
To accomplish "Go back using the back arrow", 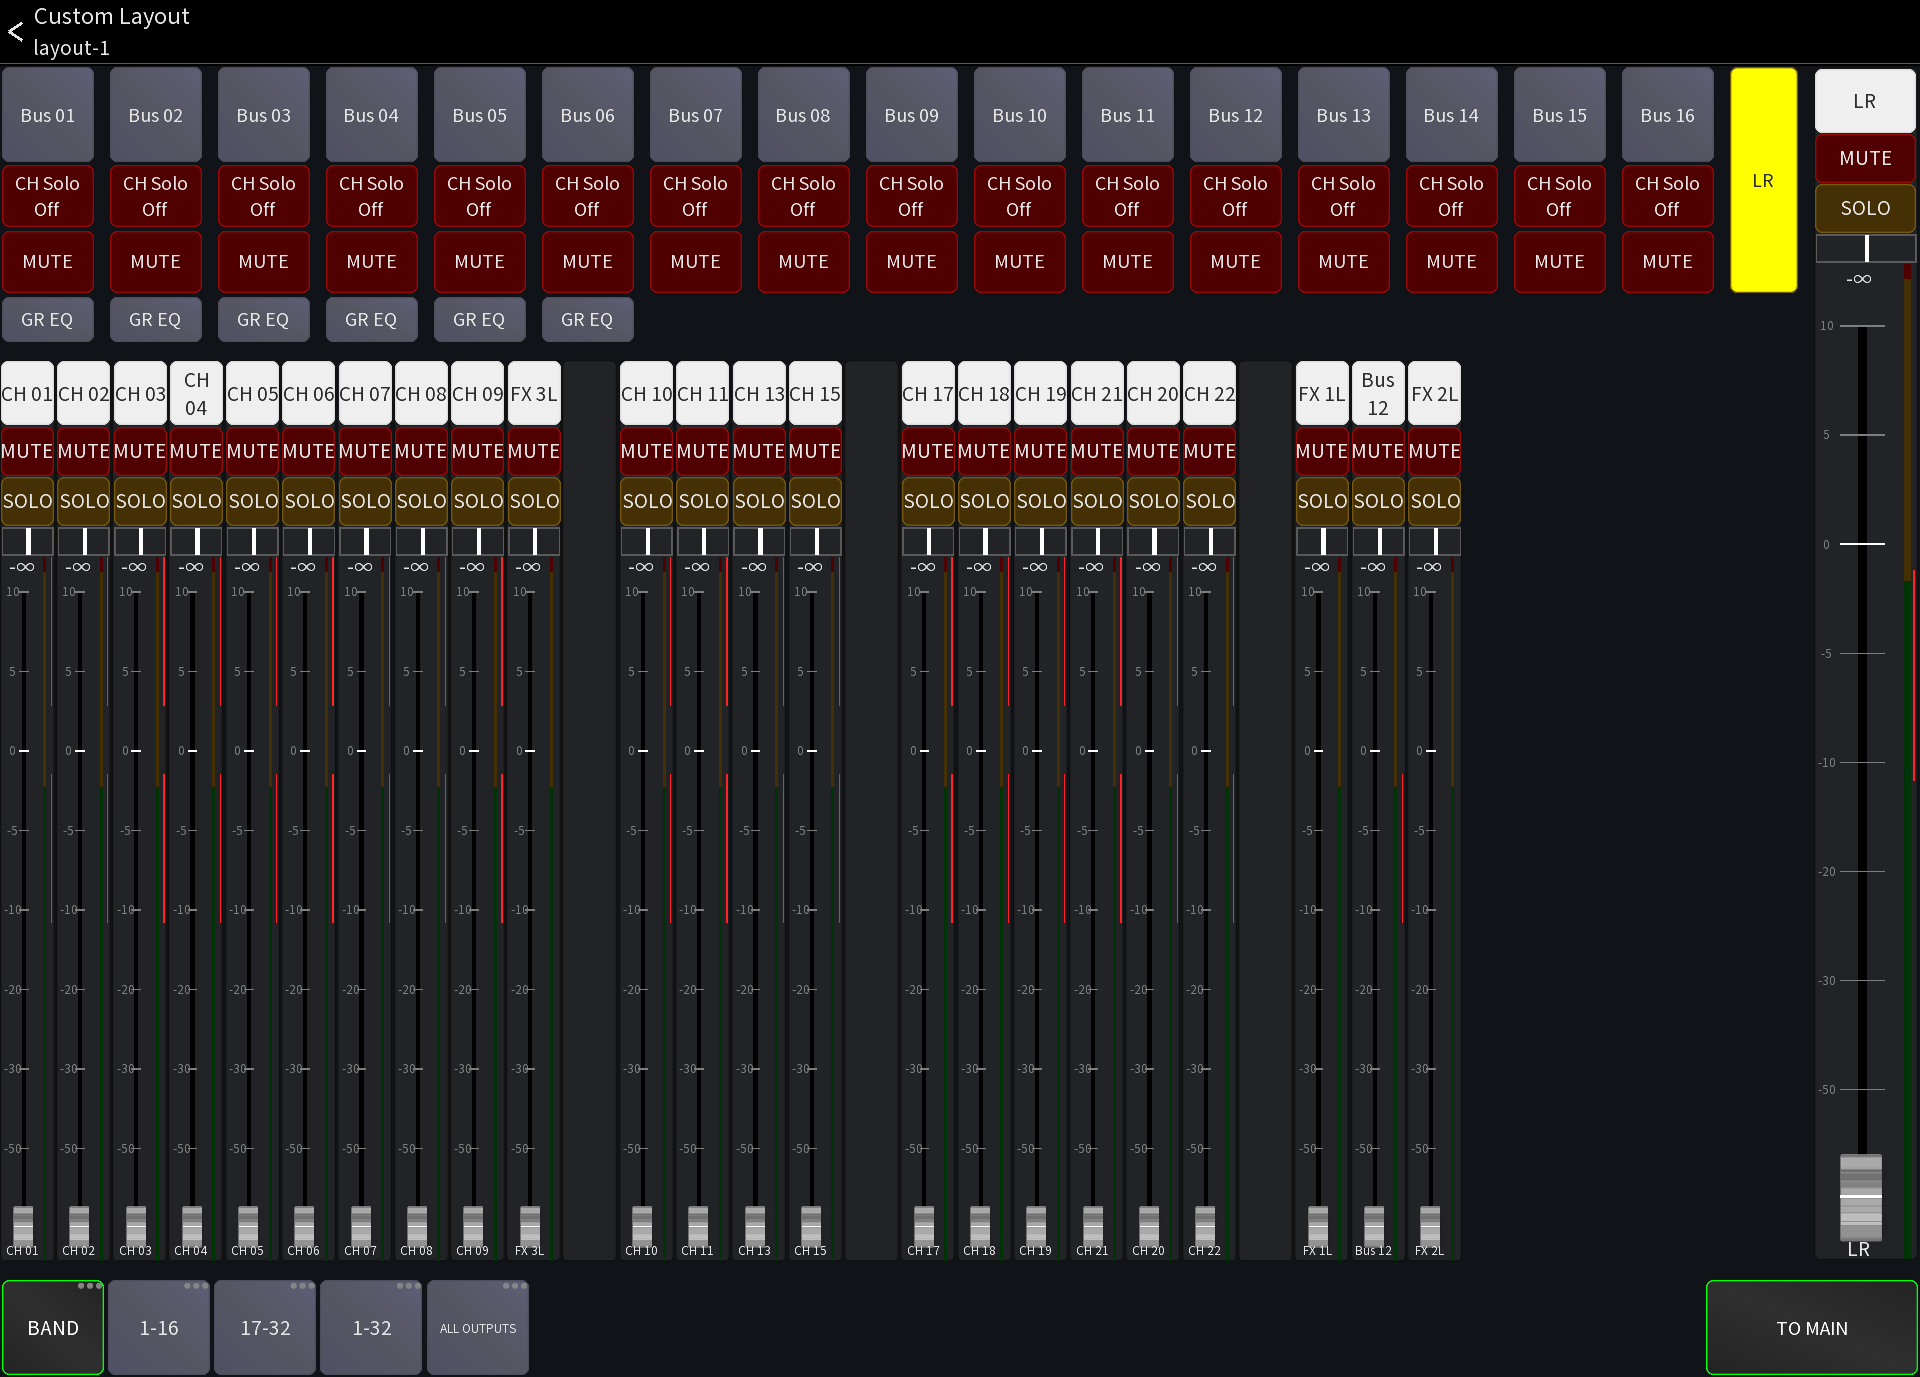I will 16,31.
